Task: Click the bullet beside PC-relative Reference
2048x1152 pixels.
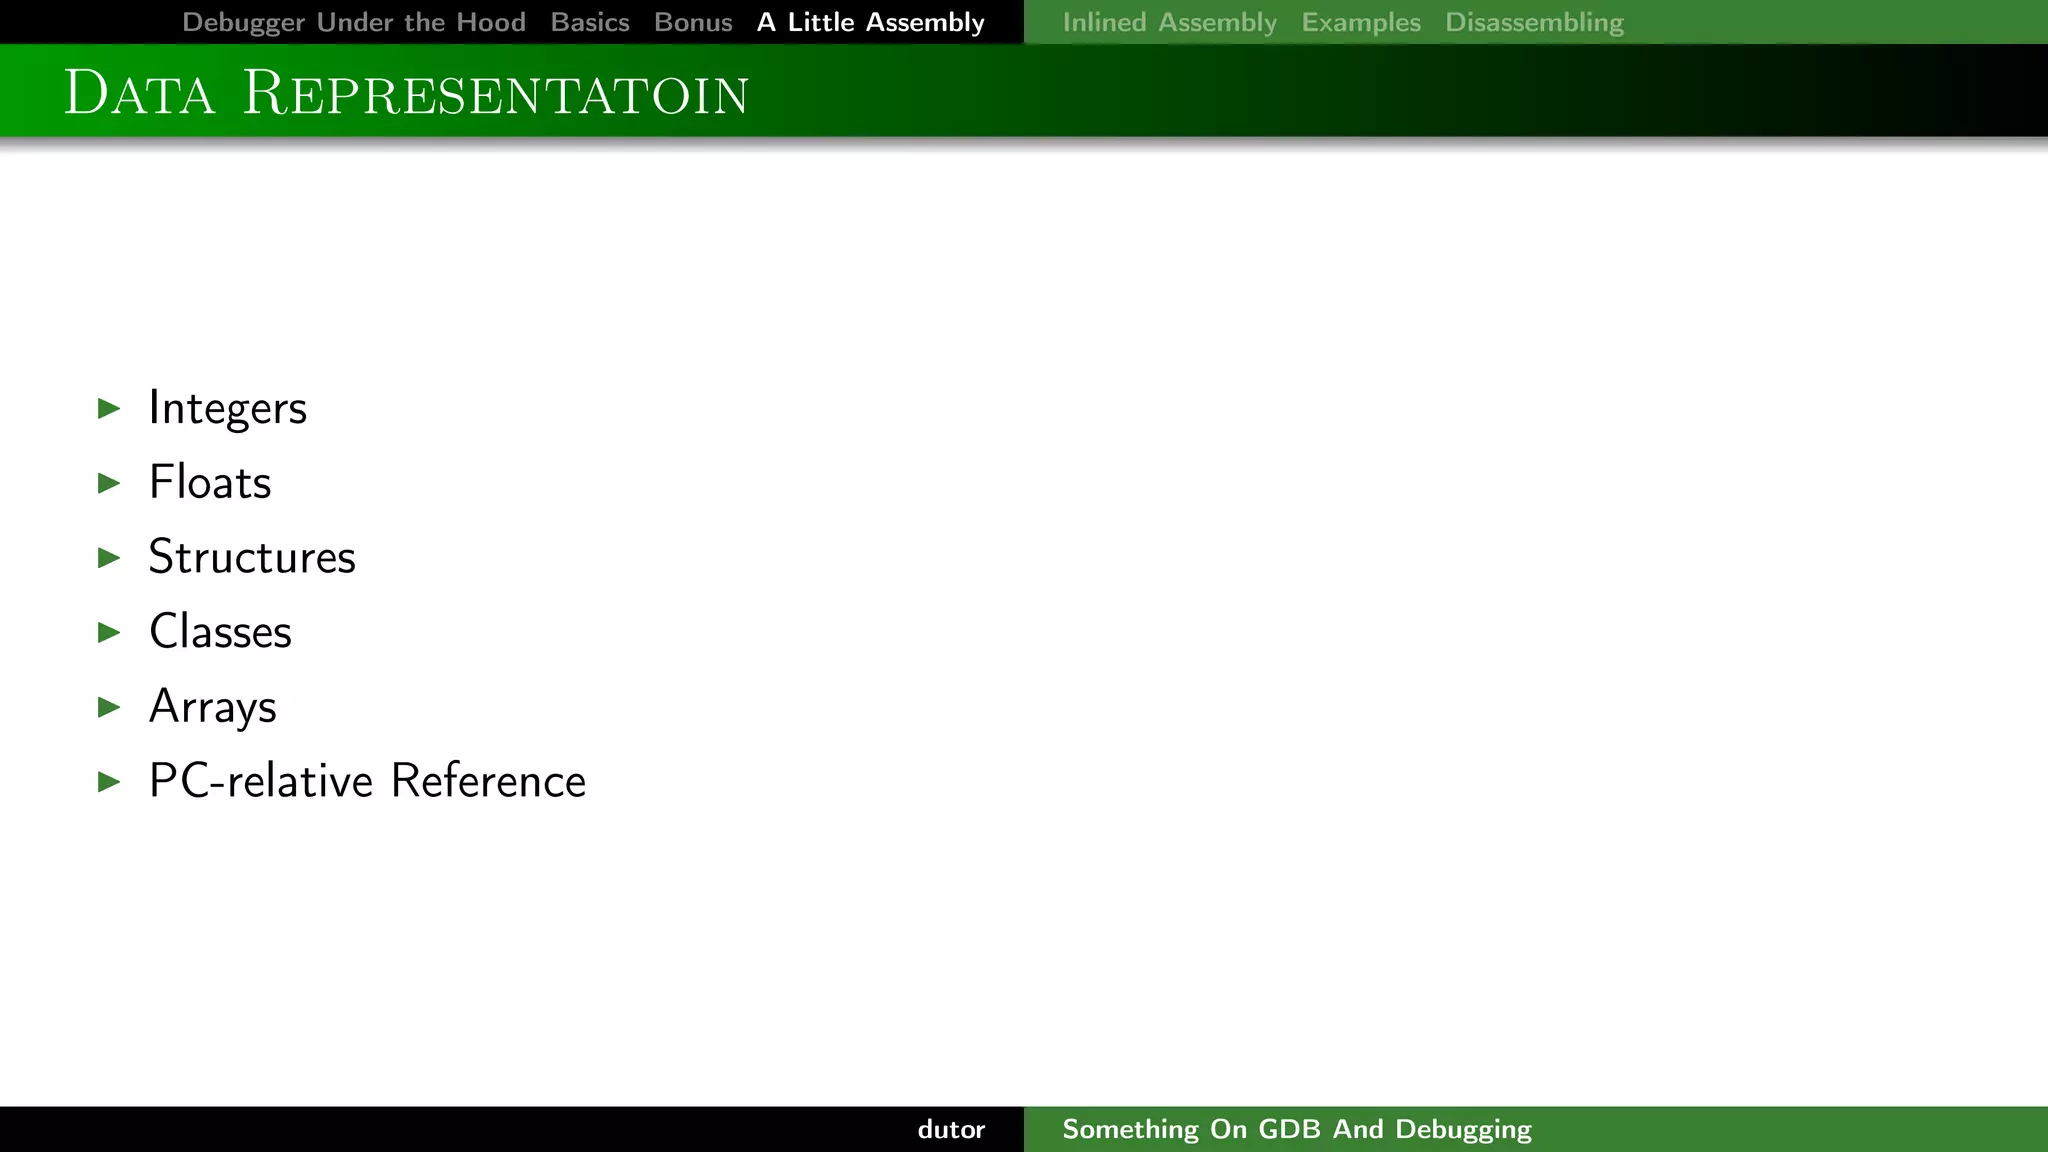Action: (x=109, y=781)
